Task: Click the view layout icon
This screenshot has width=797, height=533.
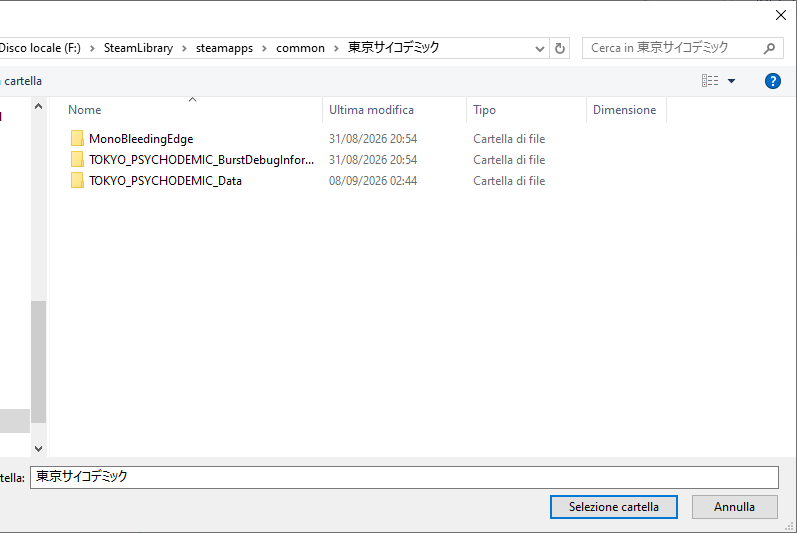Action: tap(710, 81)
